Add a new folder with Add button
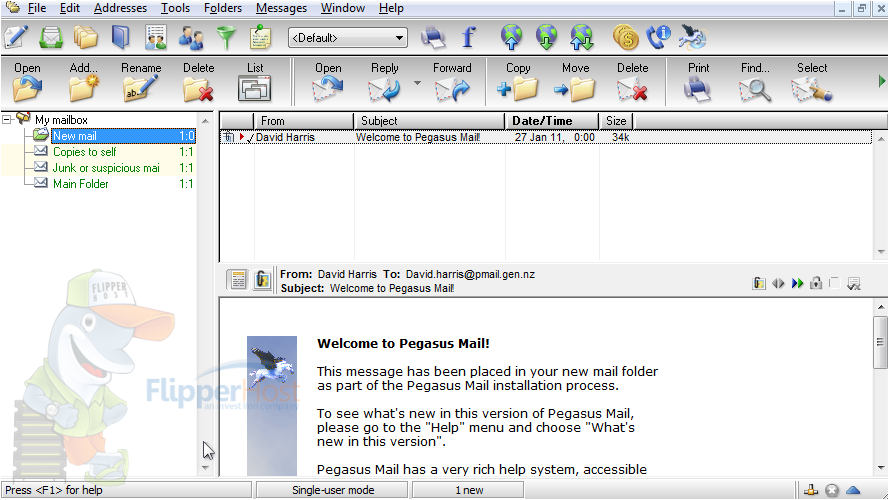 (x=84, y=82)
